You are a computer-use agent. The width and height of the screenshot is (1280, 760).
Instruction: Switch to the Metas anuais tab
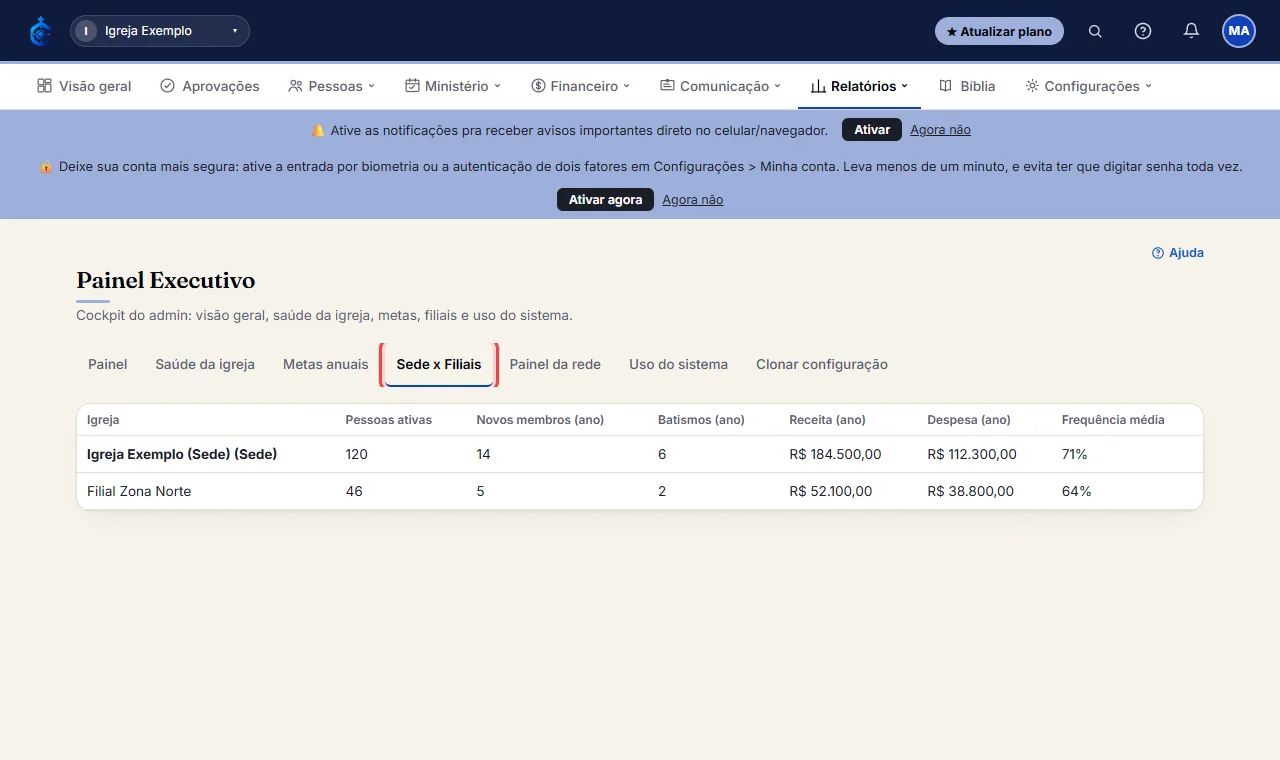click(325, 365)
